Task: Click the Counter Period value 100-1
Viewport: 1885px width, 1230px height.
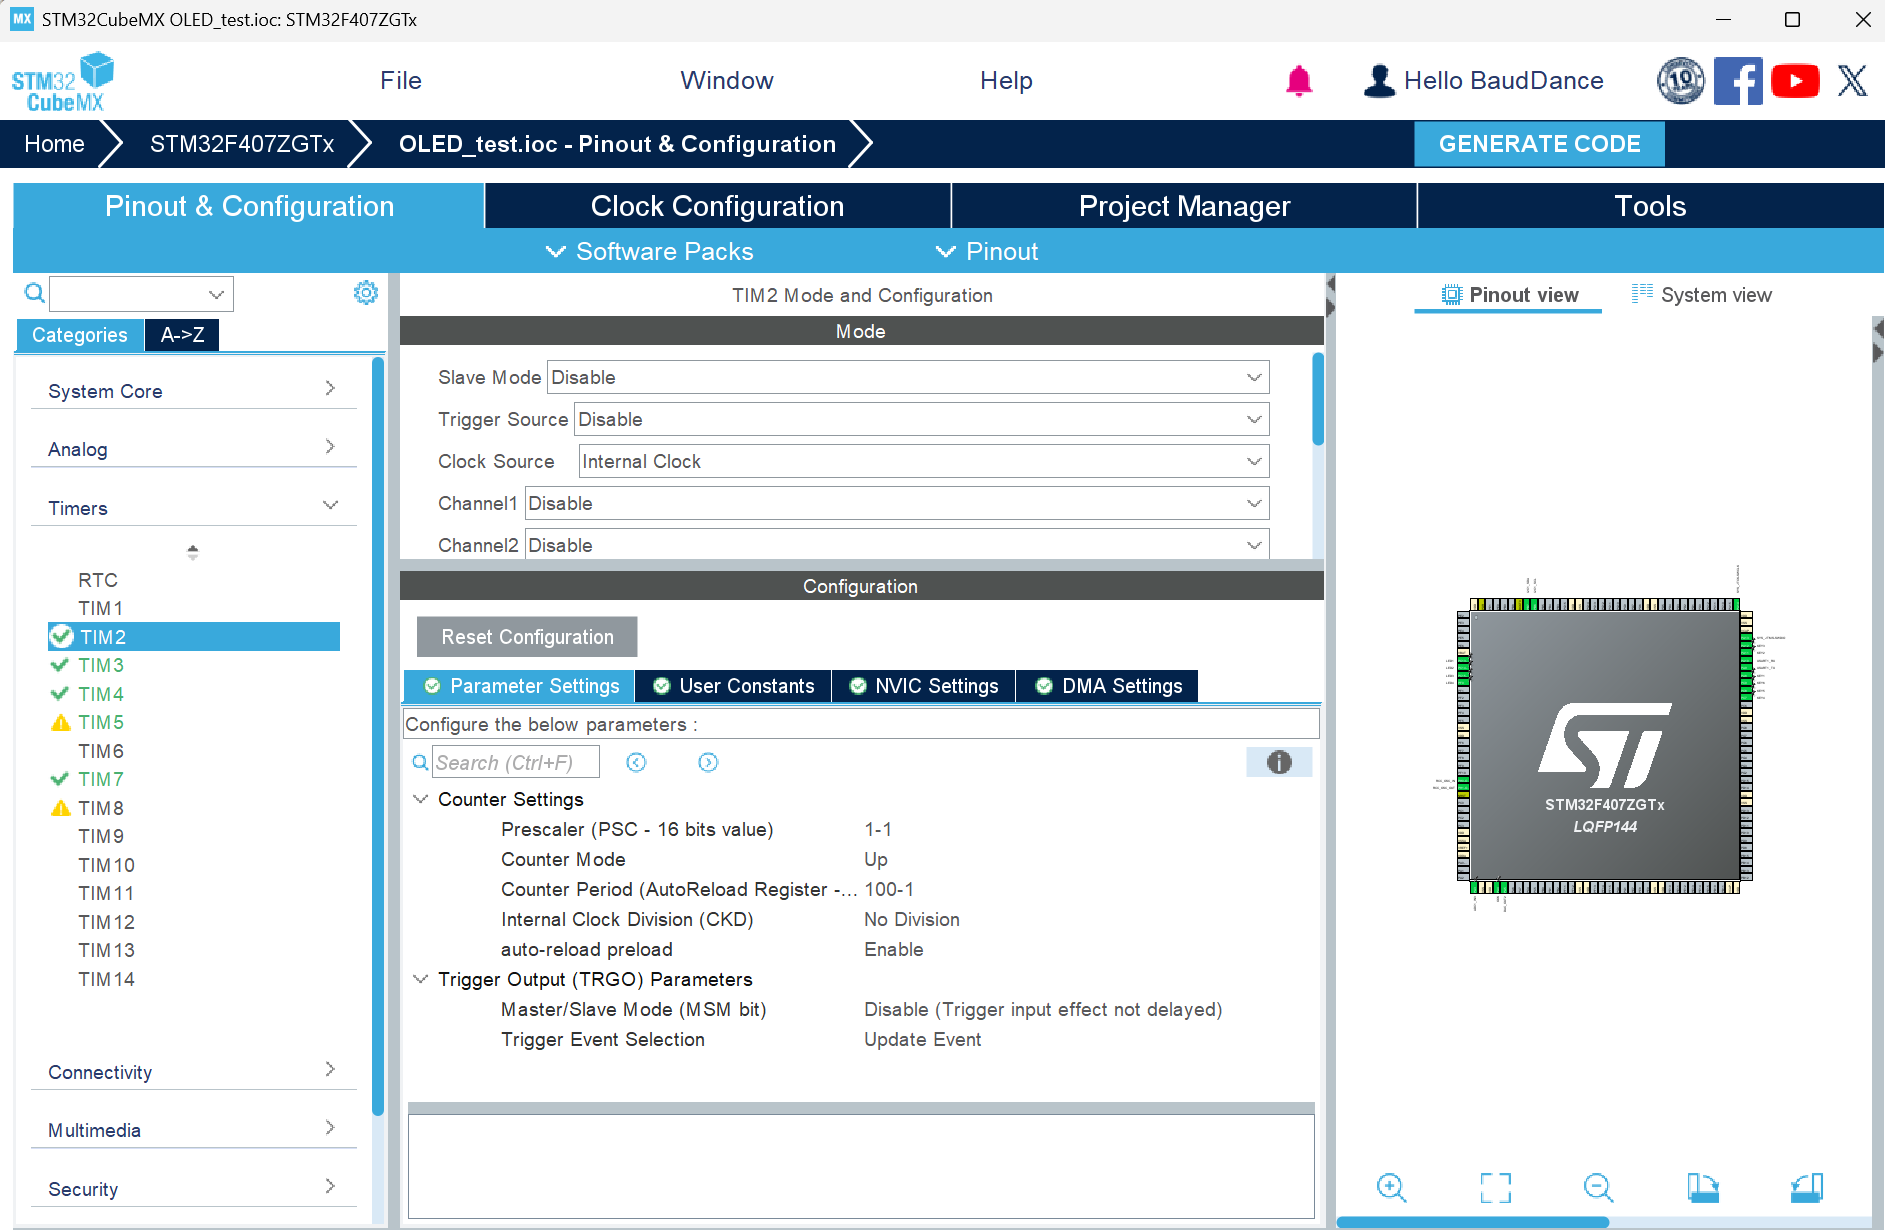Action: click(889, 889)
